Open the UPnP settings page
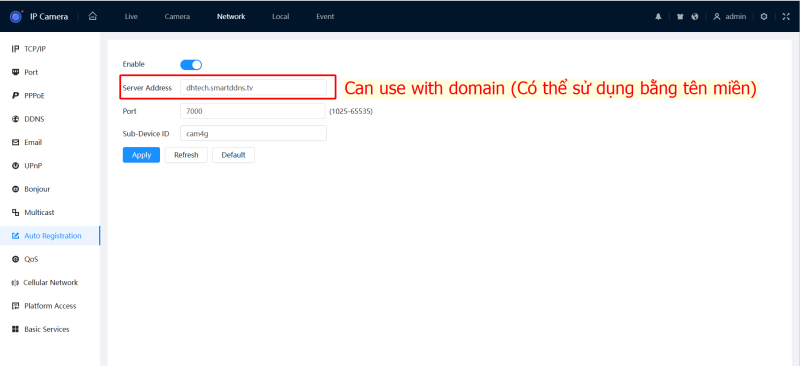Screen dimensions: 800x366 (x=50, y=166)
